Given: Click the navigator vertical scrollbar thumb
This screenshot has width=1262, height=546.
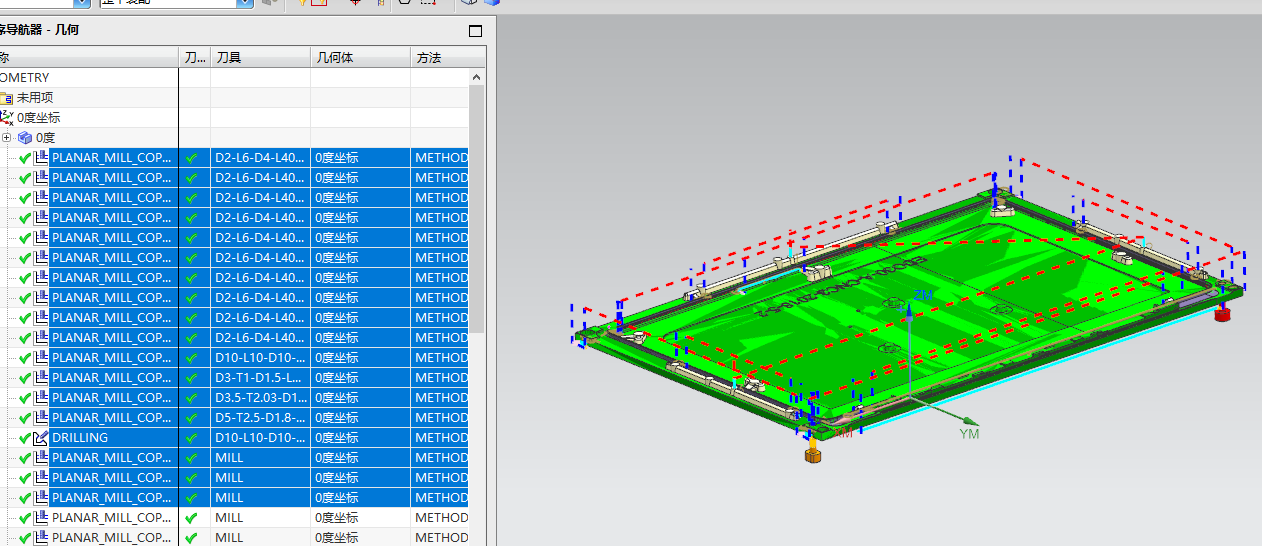Looking at the screenshot, I should [477, 210].
